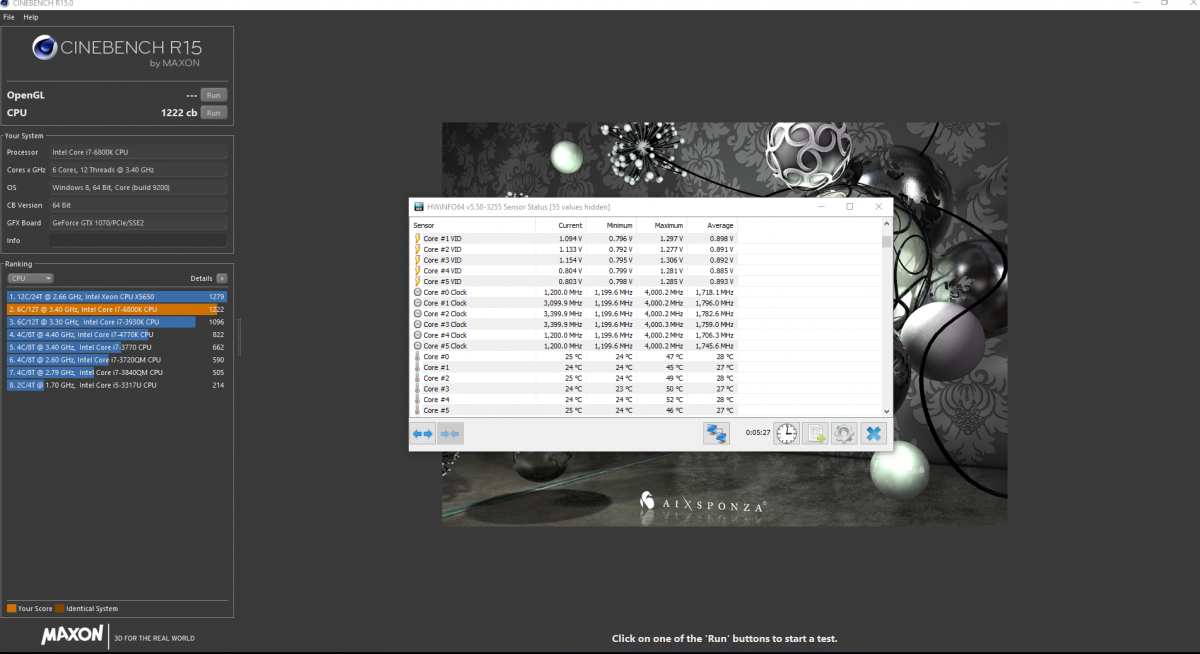
Task: Click the Cinebench title bar app icon
Action: tap(5, 4)
